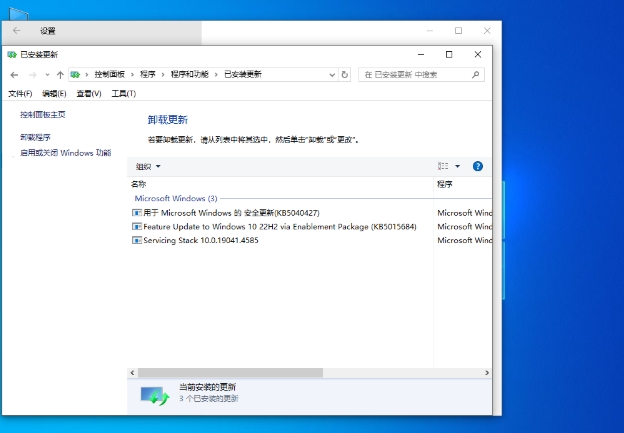The image size is (624, 433).
Task: Open the recent locations dropdown chevron
Action: click(x=47, y=75)
